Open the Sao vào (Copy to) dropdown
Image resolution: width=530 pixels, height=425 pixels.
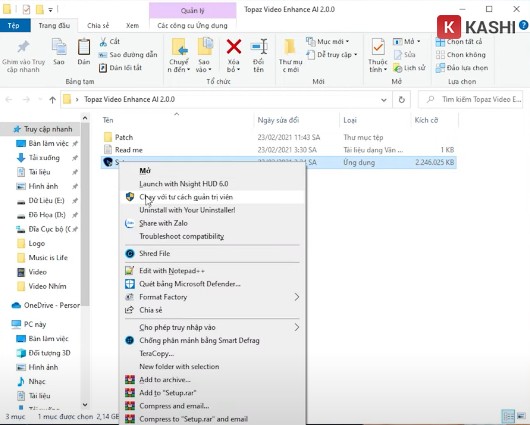pyautogui.click(x=203, y=66)
